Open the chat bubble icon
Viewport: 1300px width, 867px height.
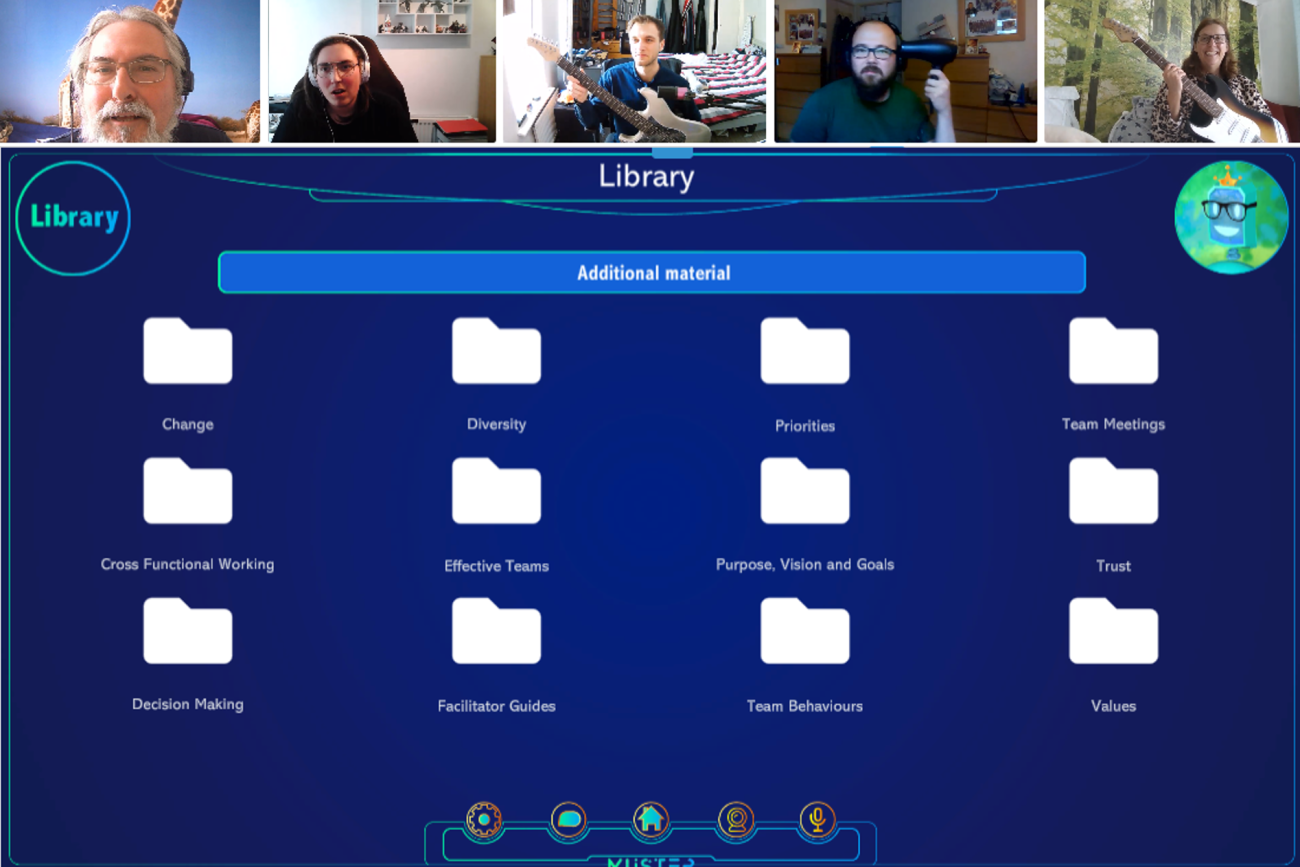click(x=568, y=820)
